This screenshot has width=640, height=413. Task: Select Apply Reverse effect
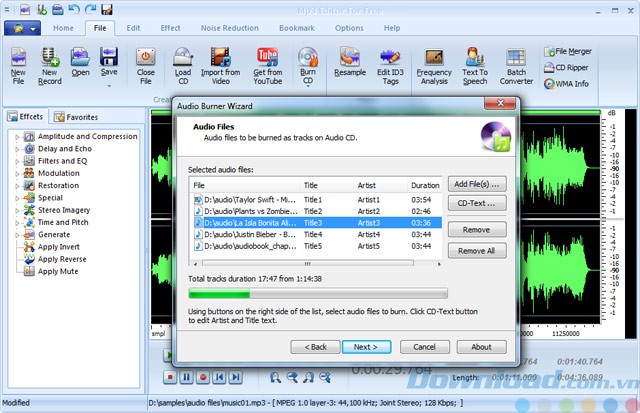62,259
